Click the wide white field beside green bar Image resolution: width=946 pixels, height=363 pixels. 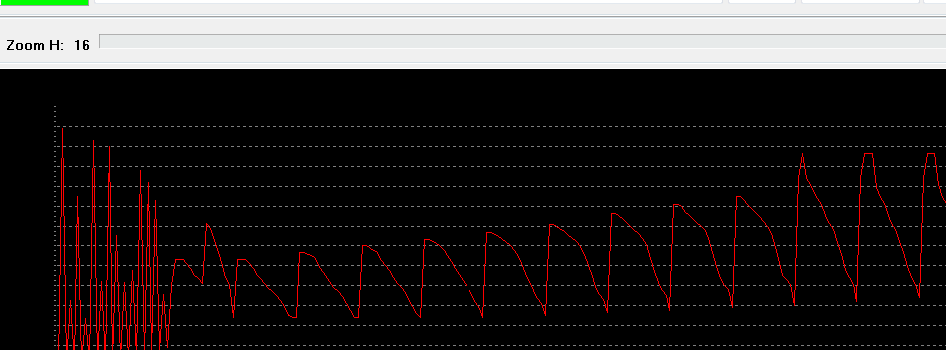click(x=408, y=2)
